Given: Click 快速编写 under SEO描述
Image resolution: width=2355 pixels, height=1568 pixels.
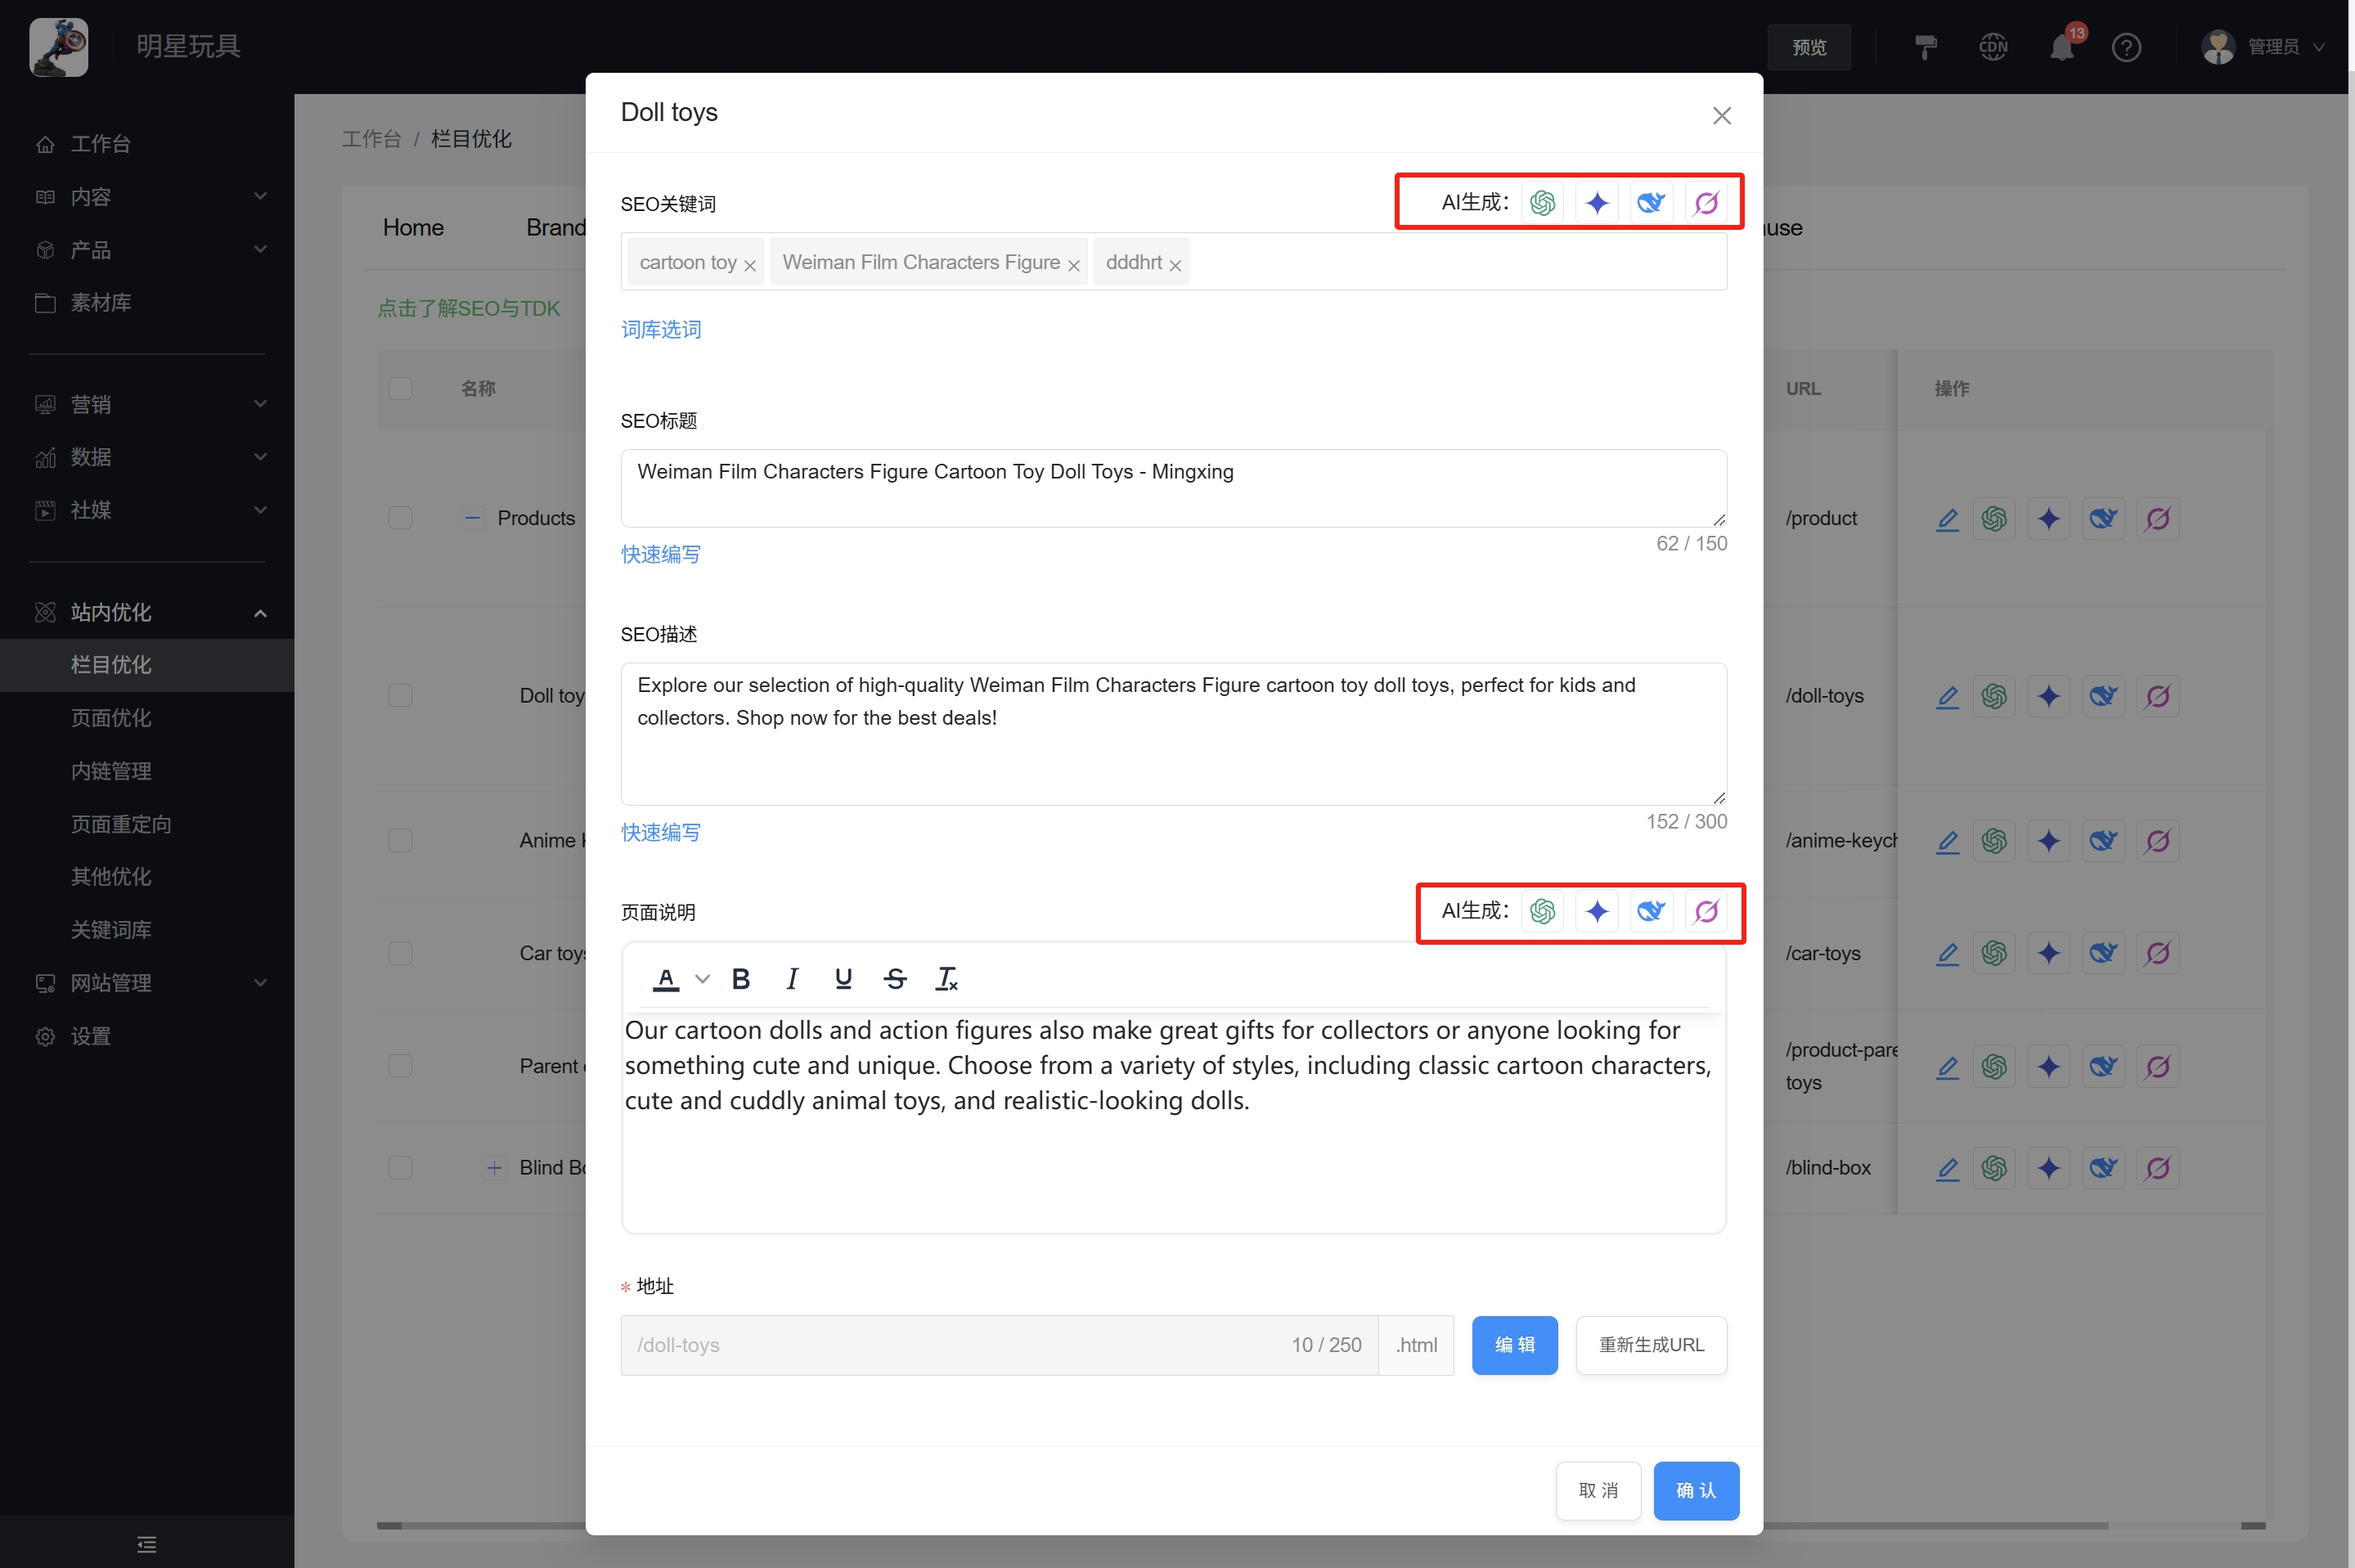Looking at the screenshot, I should point(661,833).
